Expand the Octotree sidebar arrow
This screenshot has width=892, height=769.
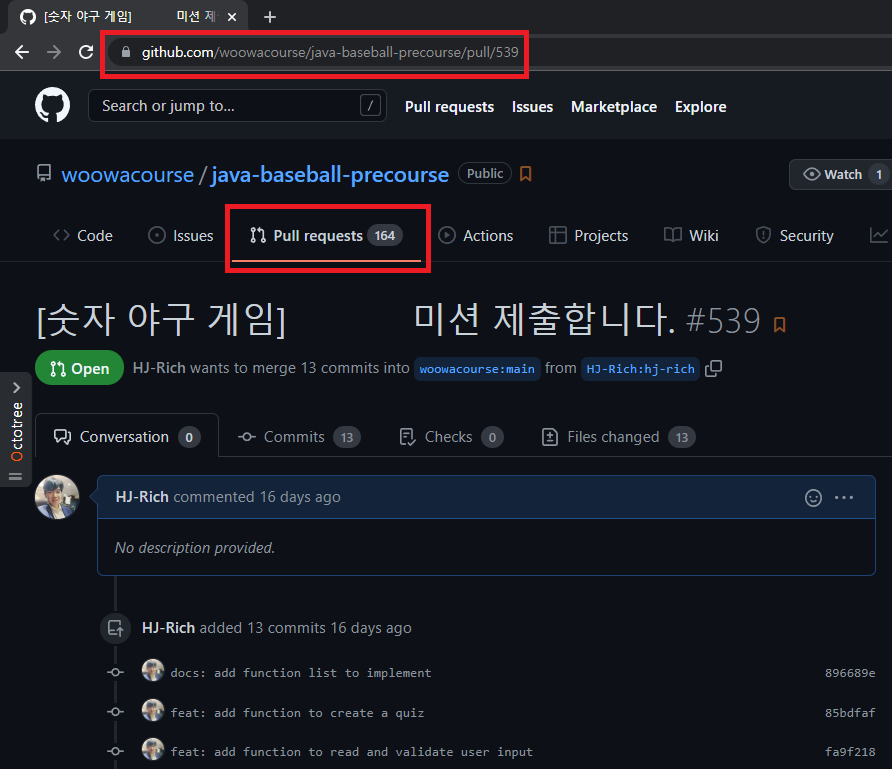[16, 387]
